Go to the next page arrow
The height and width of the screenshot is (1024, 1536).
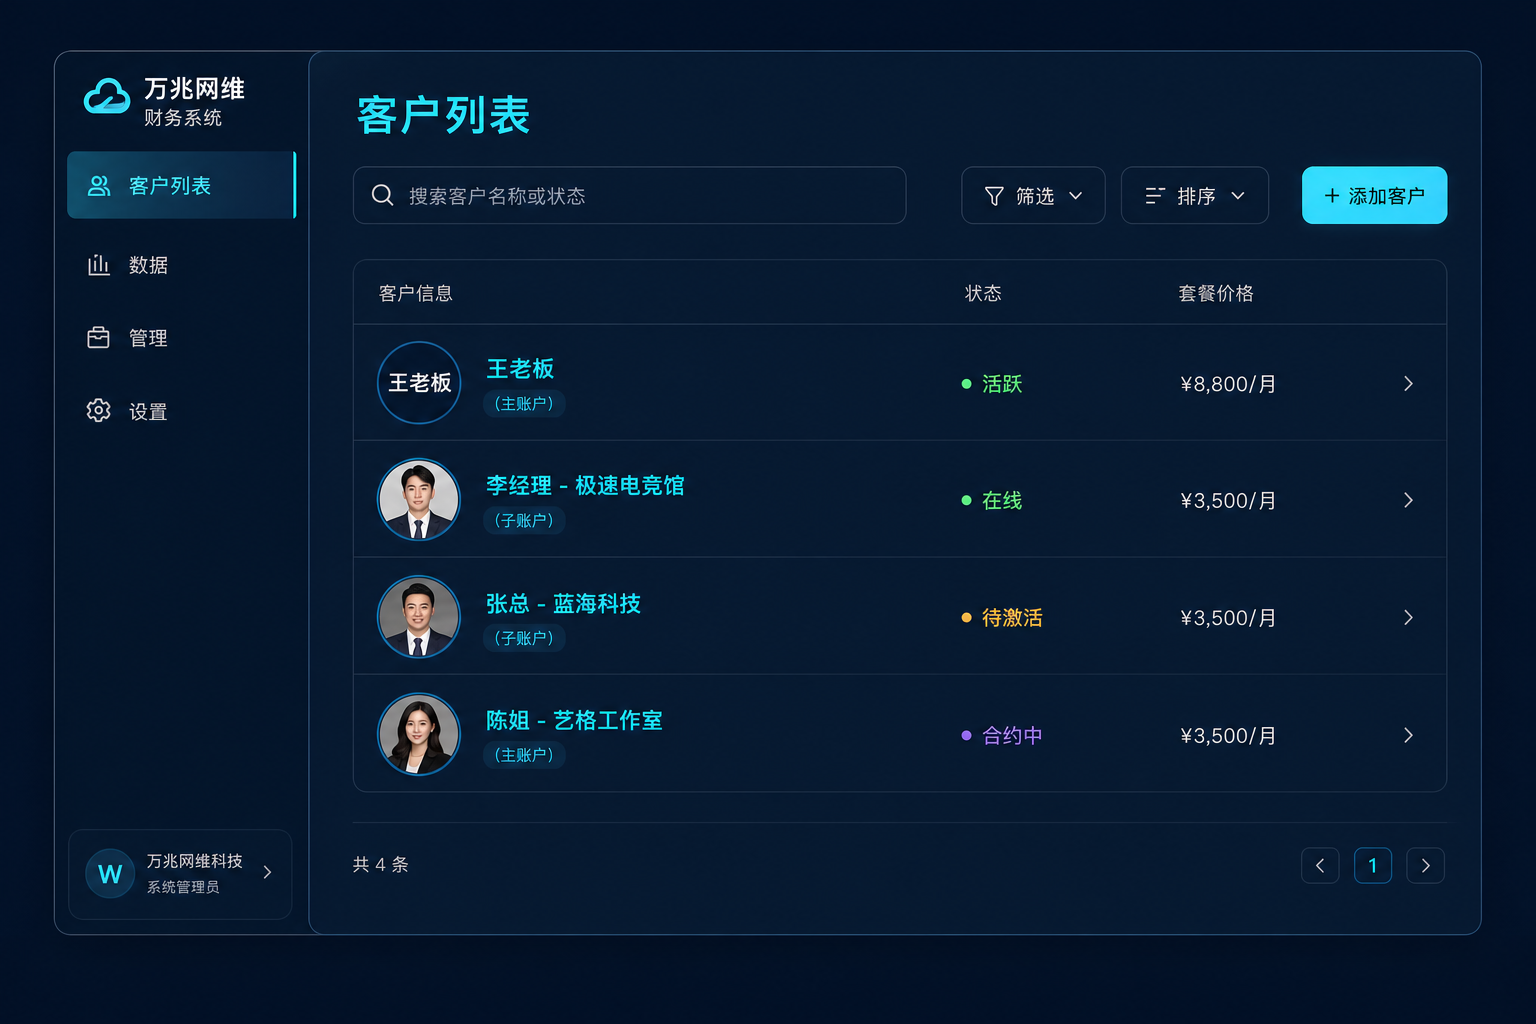click(1425, 866)
